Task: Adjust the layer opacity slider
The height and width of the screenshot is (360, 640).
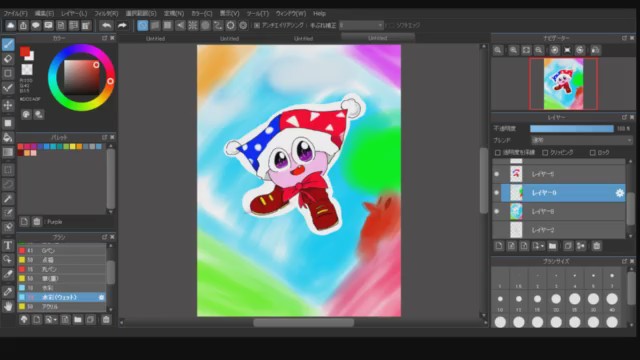Action: coord(571,129)
